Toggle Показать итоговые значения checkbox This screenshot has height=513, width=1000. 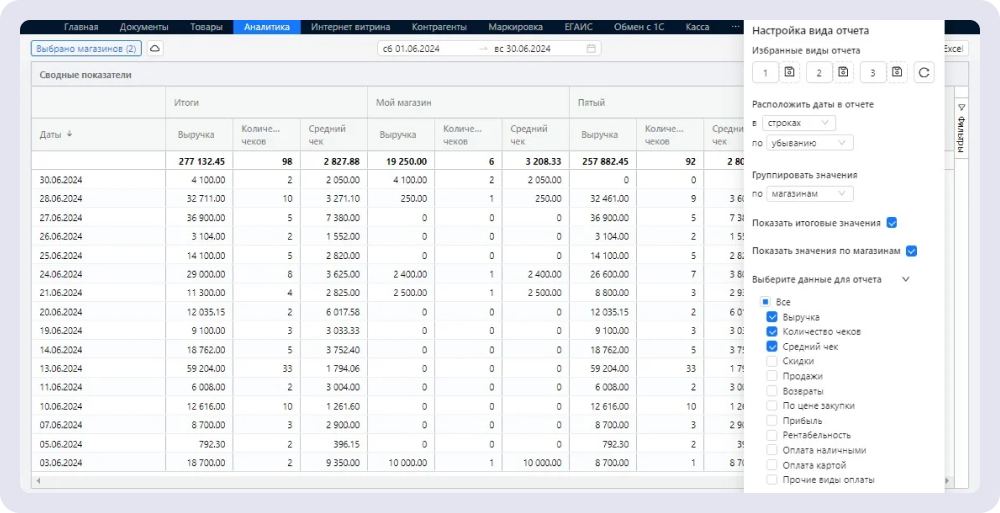pyautogui.click(x=892, y=222)
